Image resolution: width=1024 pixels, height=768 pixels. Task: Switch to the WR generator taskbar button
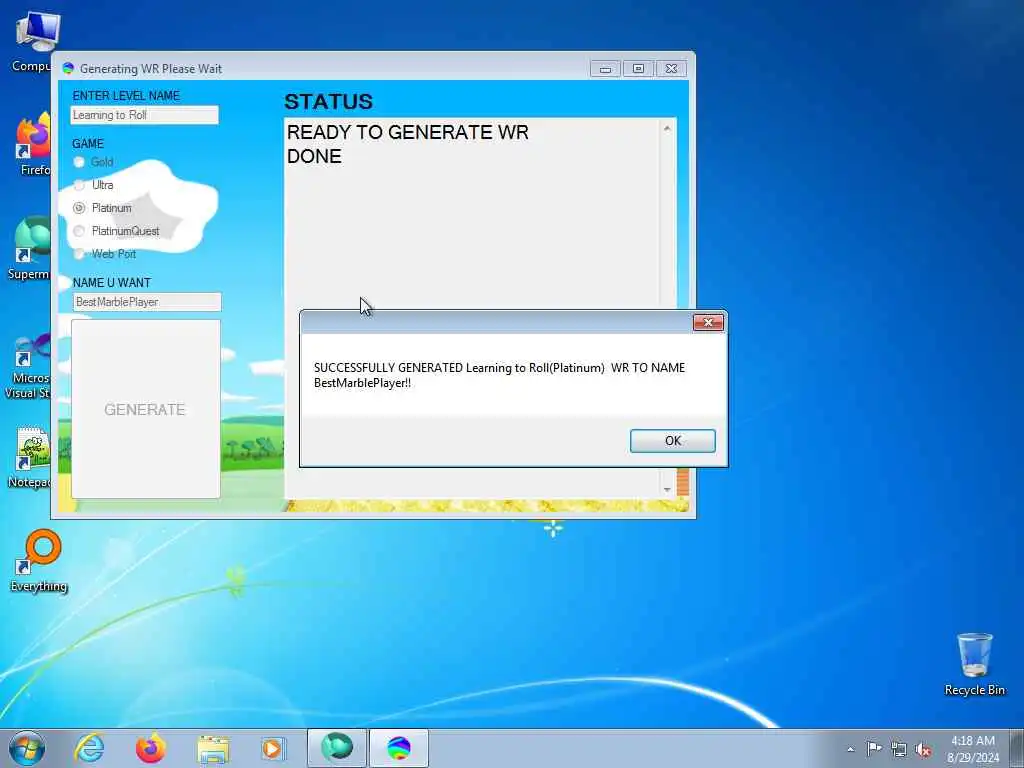coord(399,748)
